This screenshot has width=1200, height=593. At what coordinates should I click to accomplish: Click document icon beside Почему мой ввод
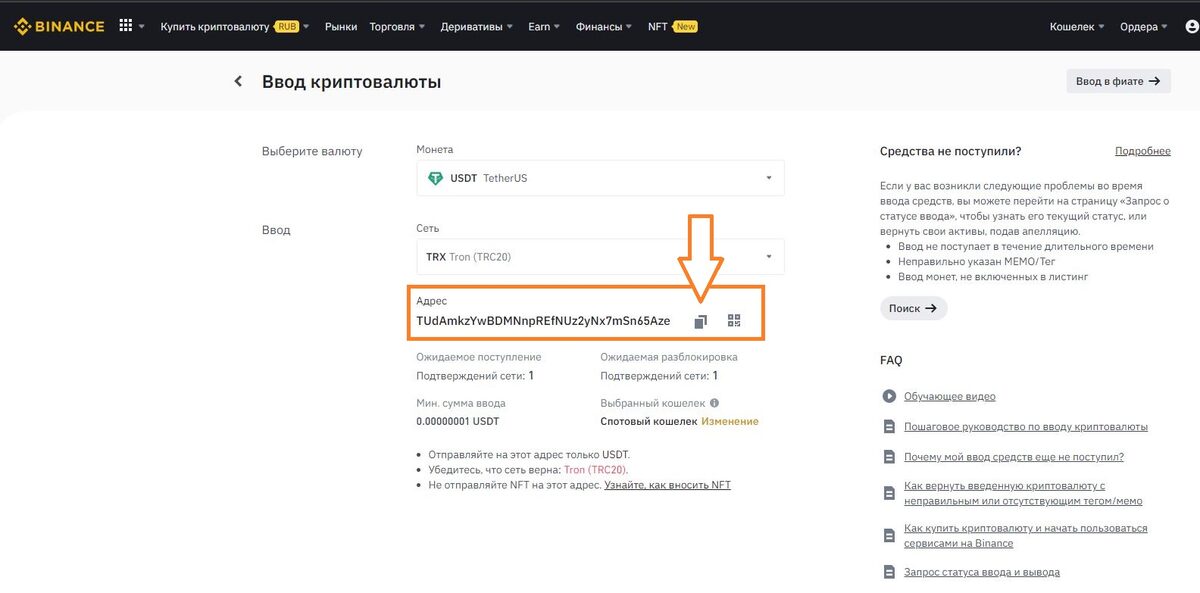click(889, 456)
